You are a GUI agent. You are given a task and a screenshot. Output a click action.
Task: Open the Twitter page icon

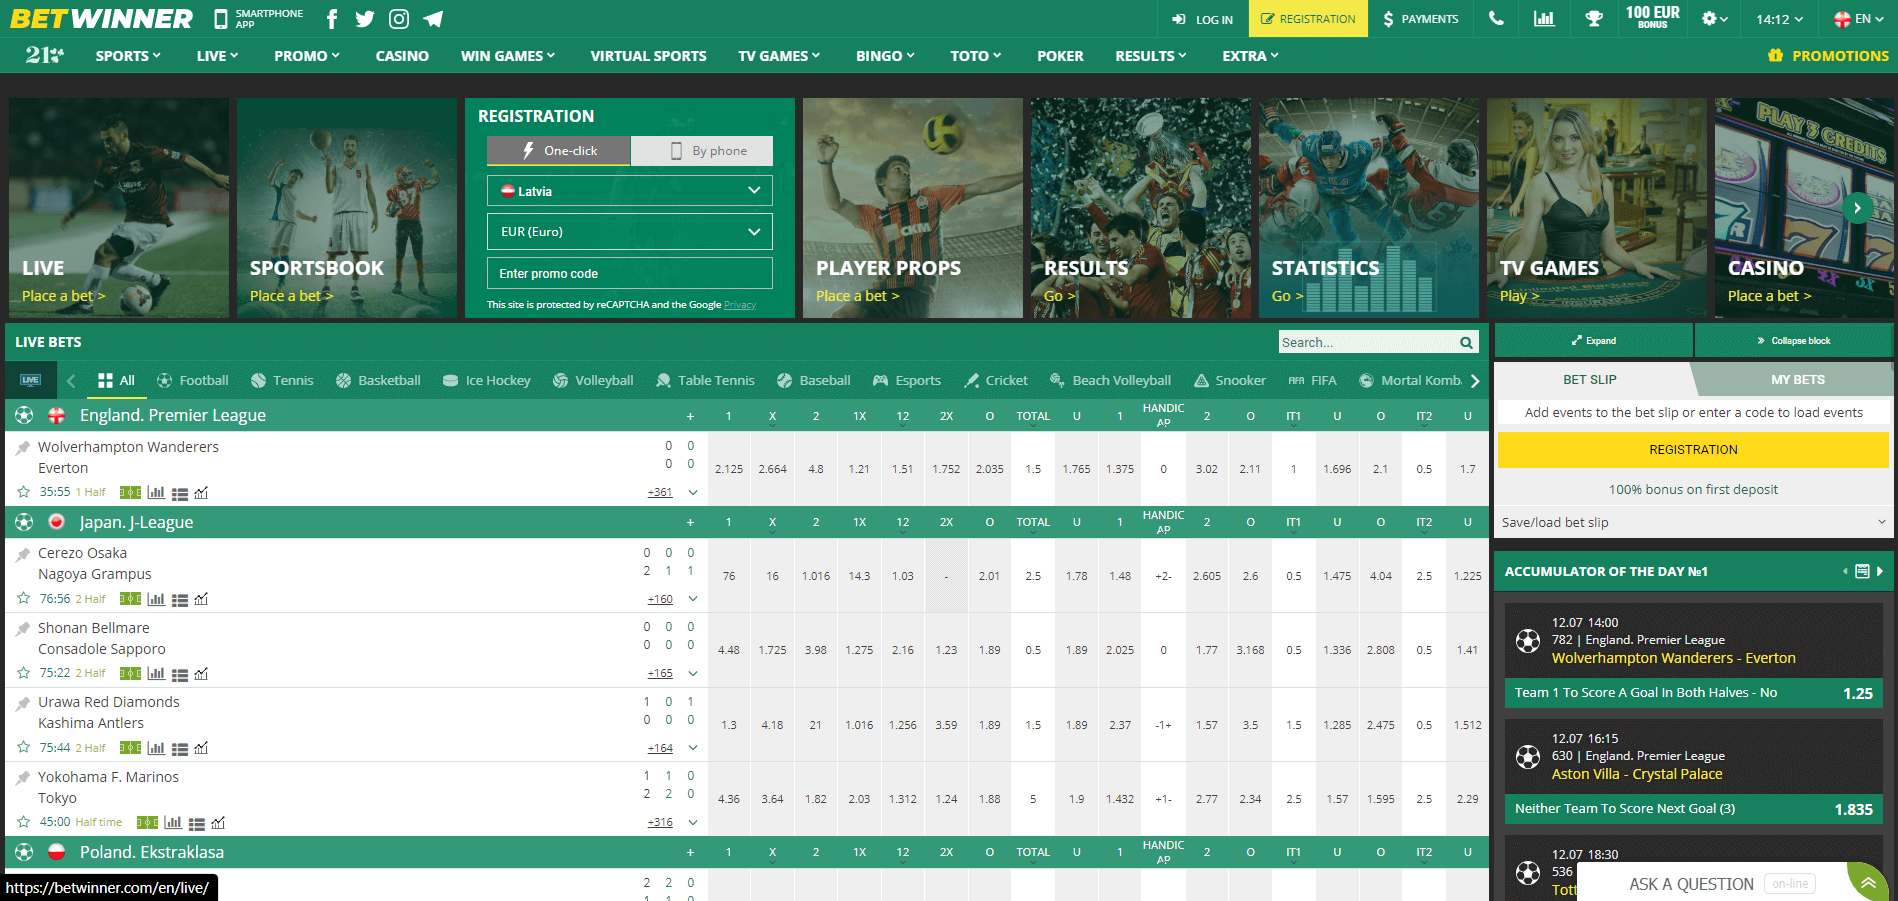(x=365, y=19)
